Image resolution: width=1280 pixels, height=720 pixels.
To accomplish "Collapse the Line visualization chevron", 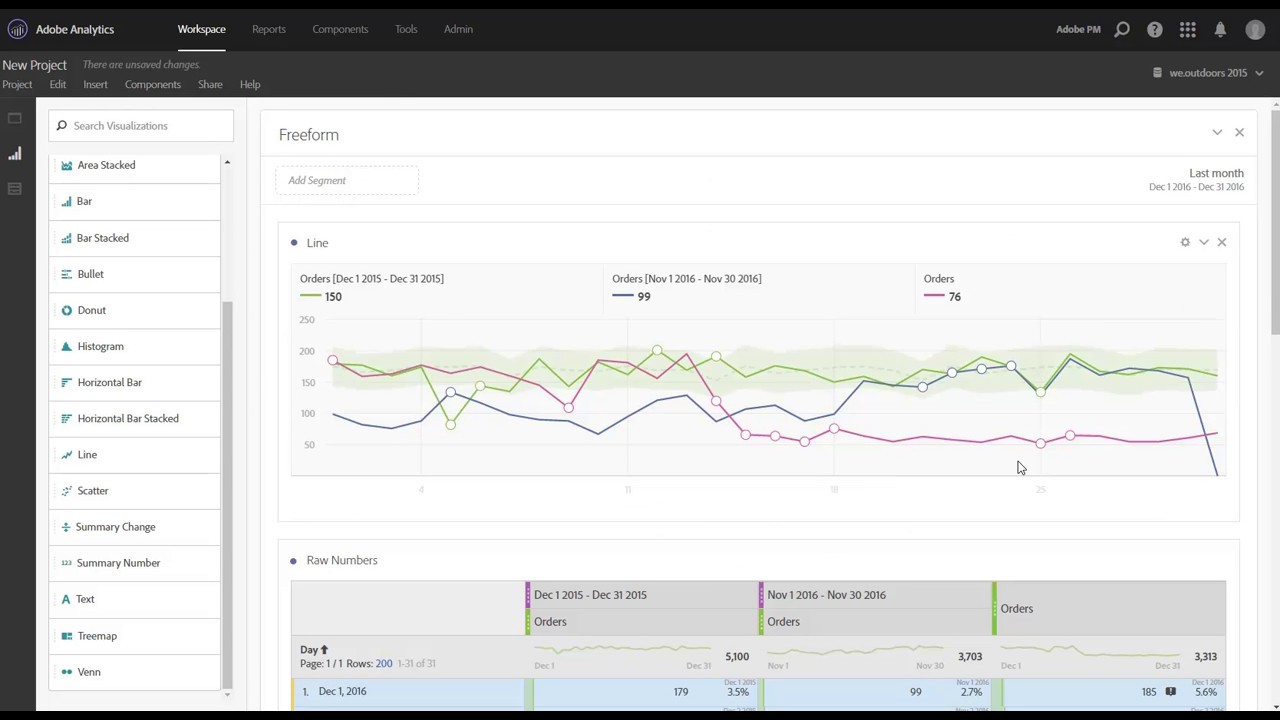I will (1204, 242).
